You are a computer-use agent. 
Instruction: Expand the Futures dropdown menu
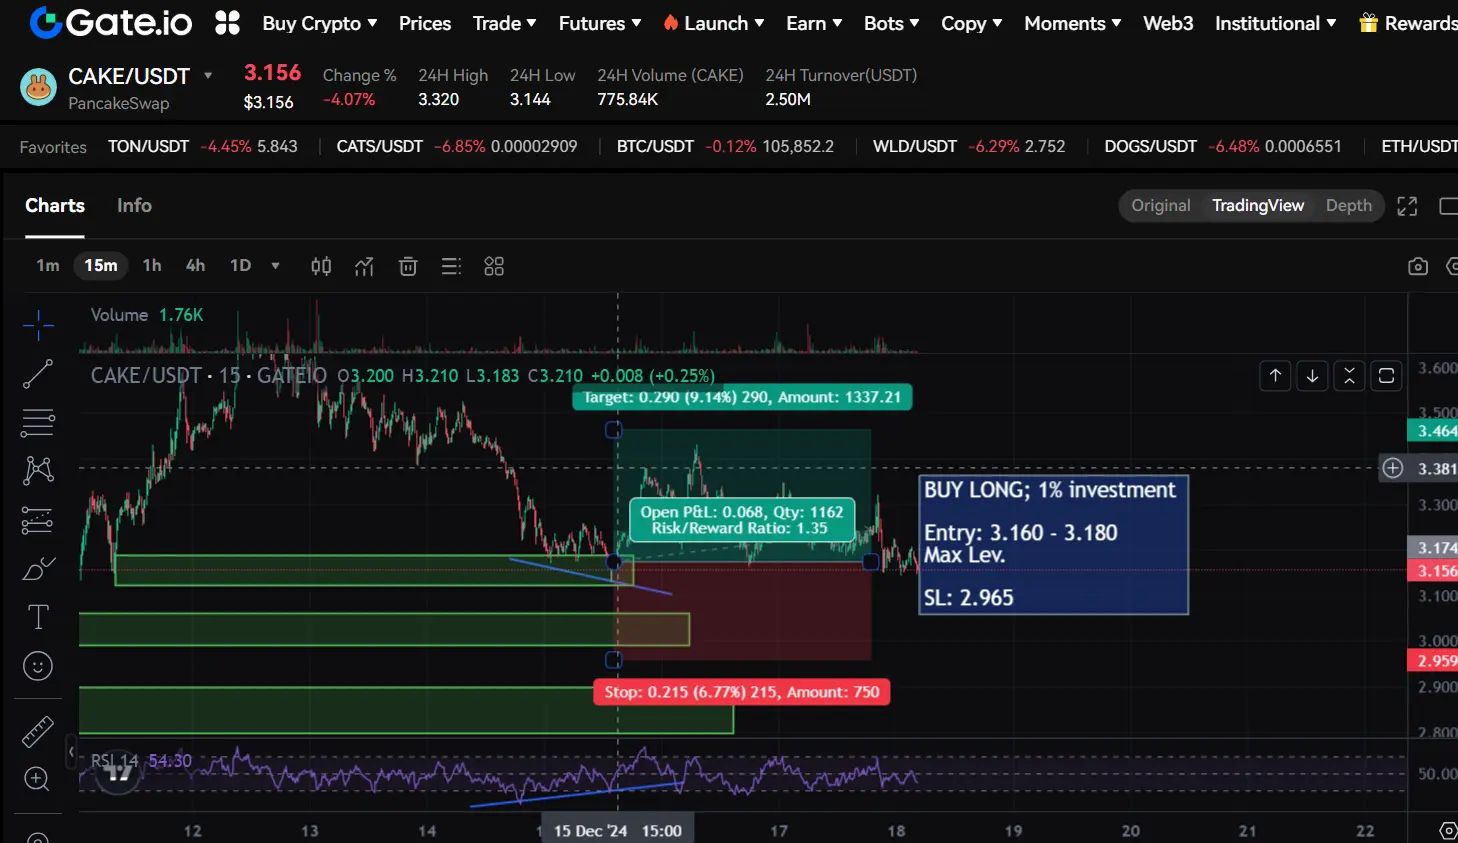click(x=600, y=23)
